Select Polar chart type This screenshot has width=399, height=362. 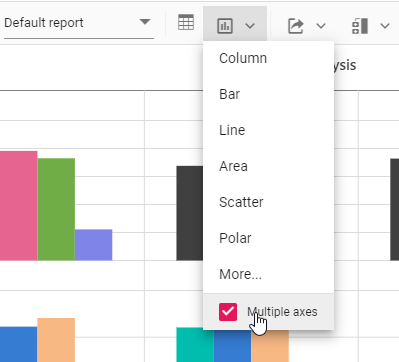click(268, 238)
